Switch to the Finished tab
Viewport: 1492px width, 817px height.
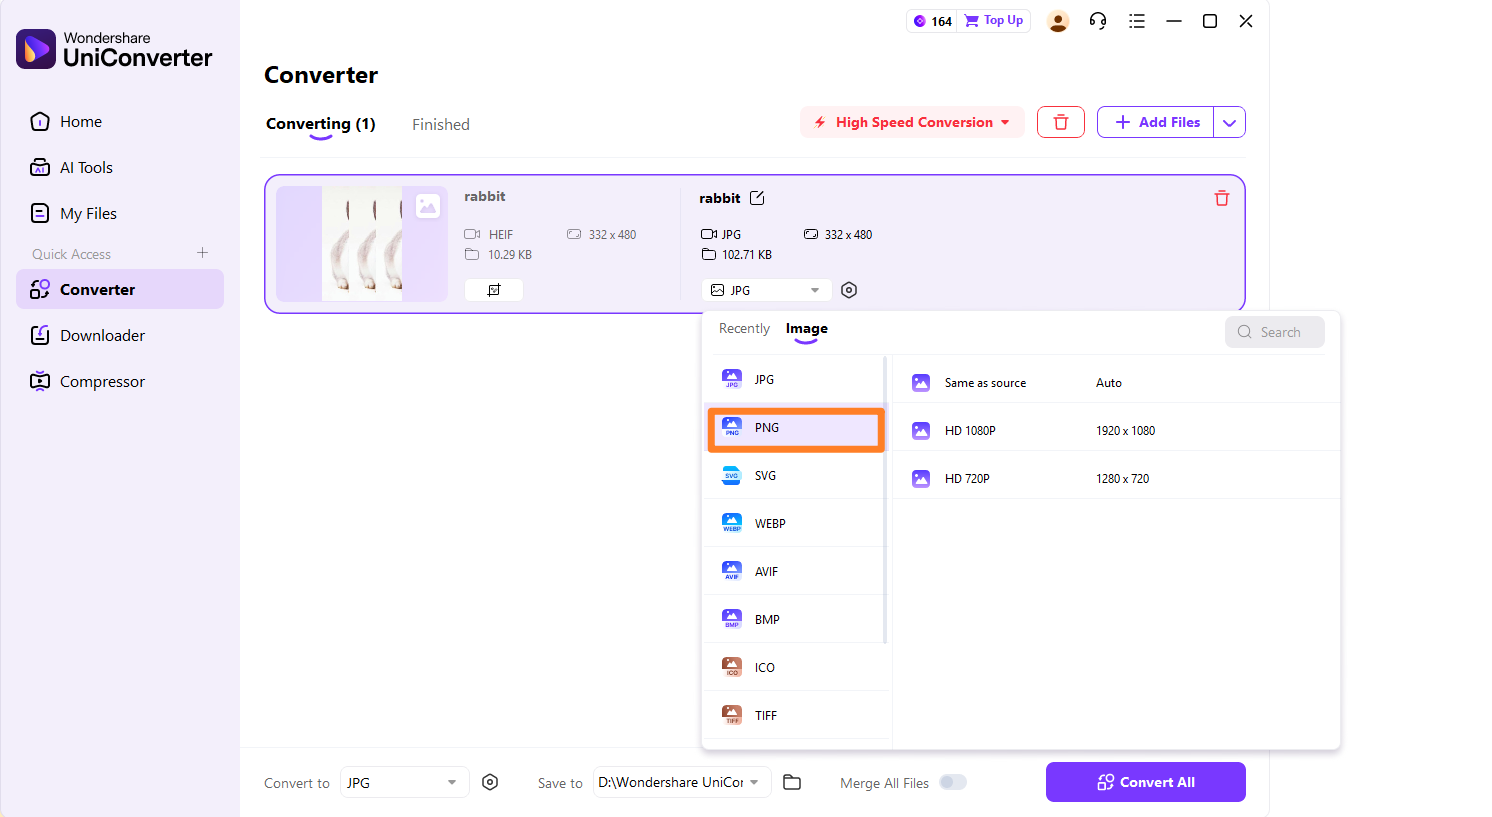coord(440,124)
